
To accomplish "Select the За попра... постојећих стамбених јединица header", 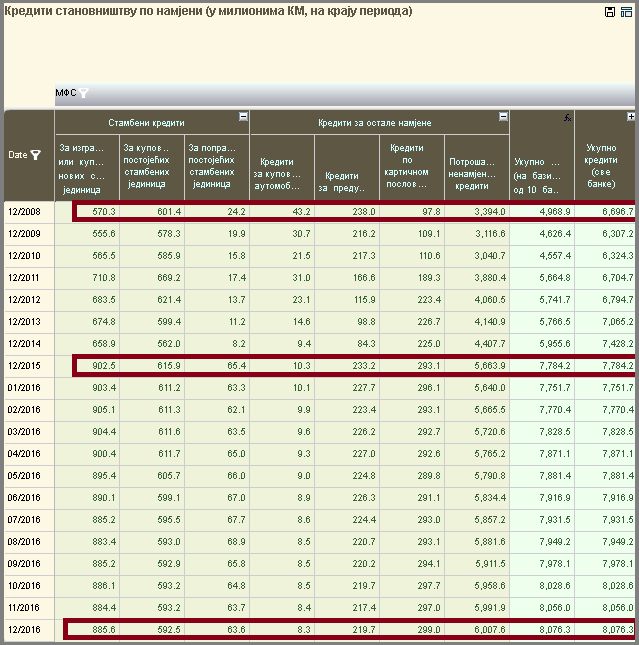I will tap(216, 166).
